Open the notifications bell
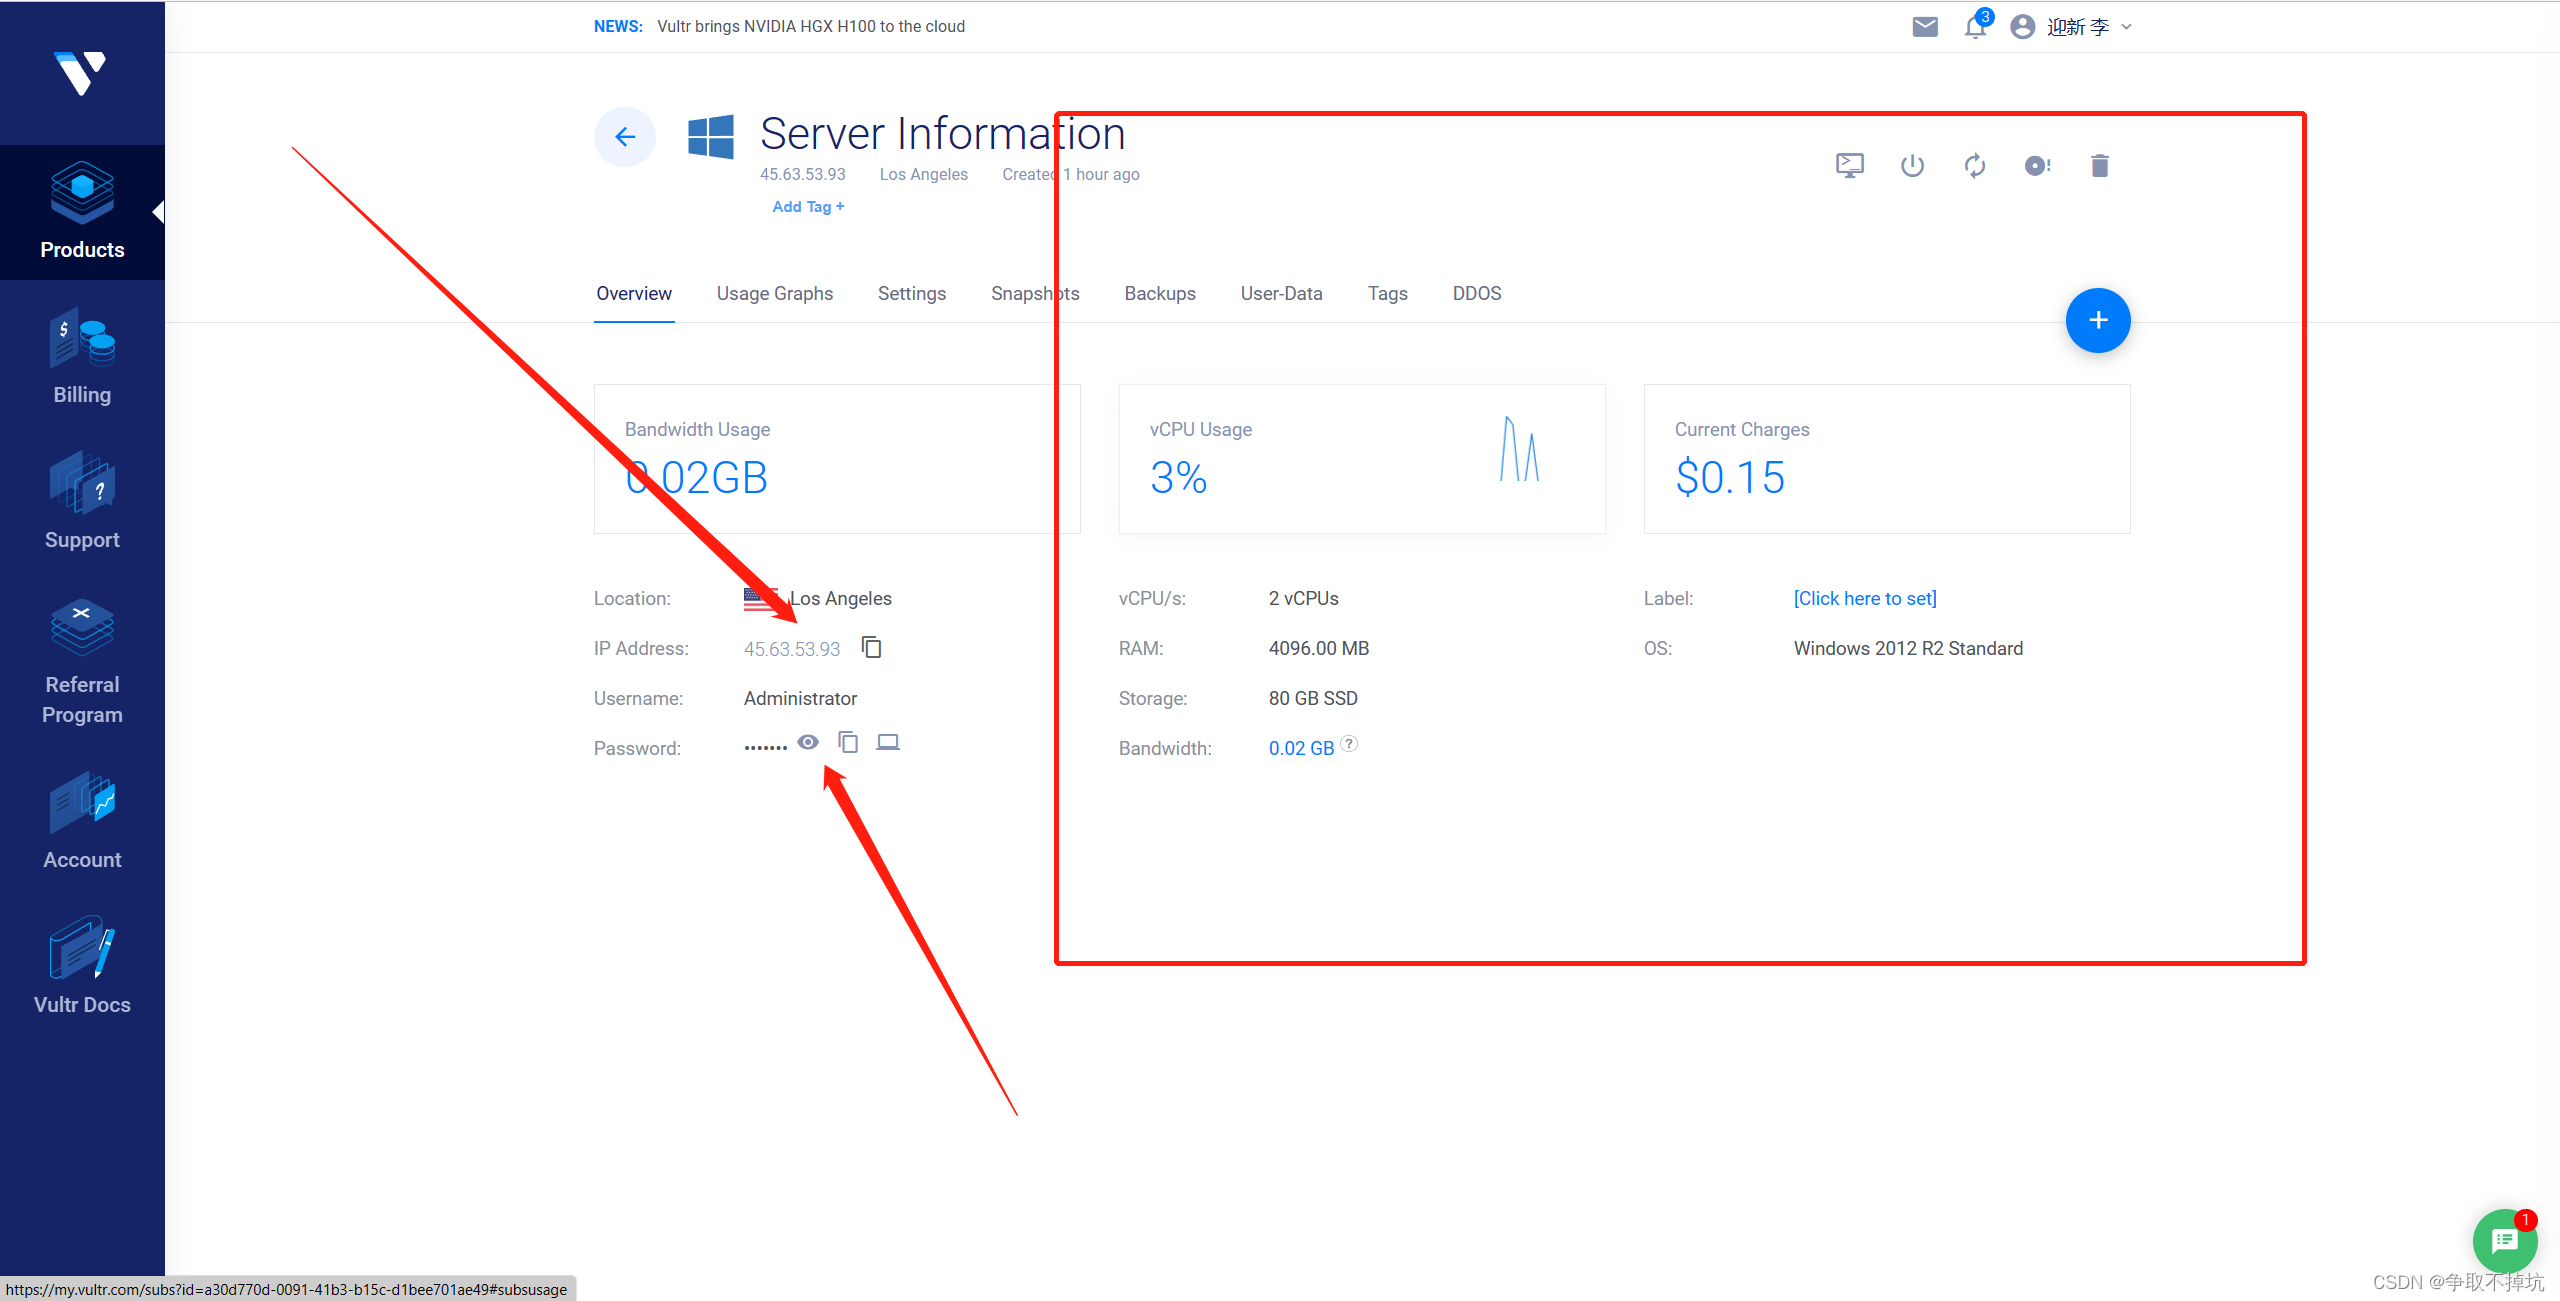The width and height of the screenshot is (2560, 1301). point(1975,27)
